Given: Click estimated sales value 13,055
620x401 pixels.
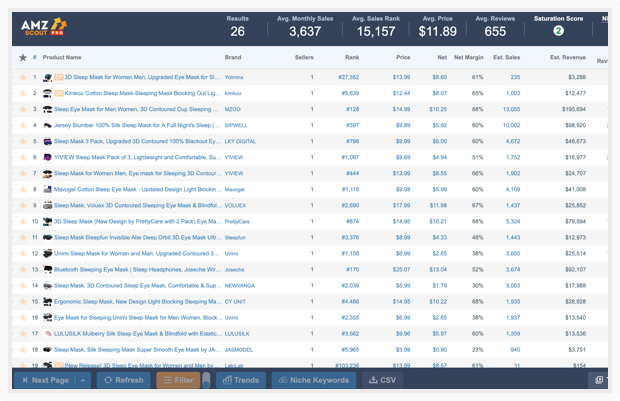Looking at the screenshot, I should coord(512,109).
